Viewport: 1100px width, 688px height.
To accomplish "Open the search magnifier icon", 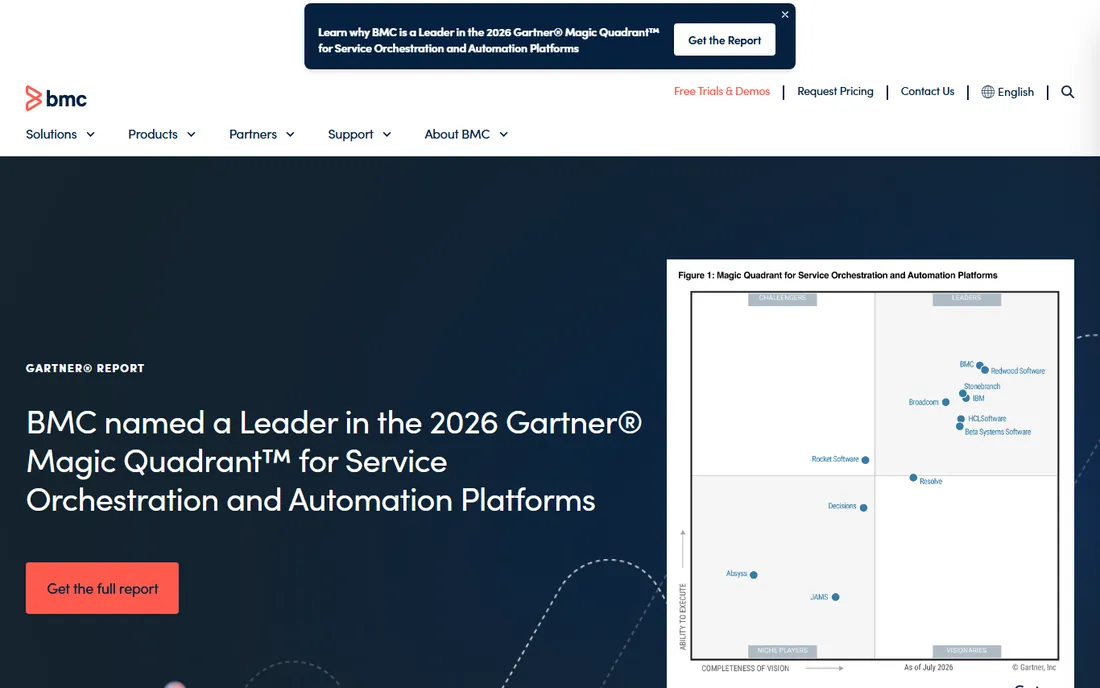I will pos(1067,92).
